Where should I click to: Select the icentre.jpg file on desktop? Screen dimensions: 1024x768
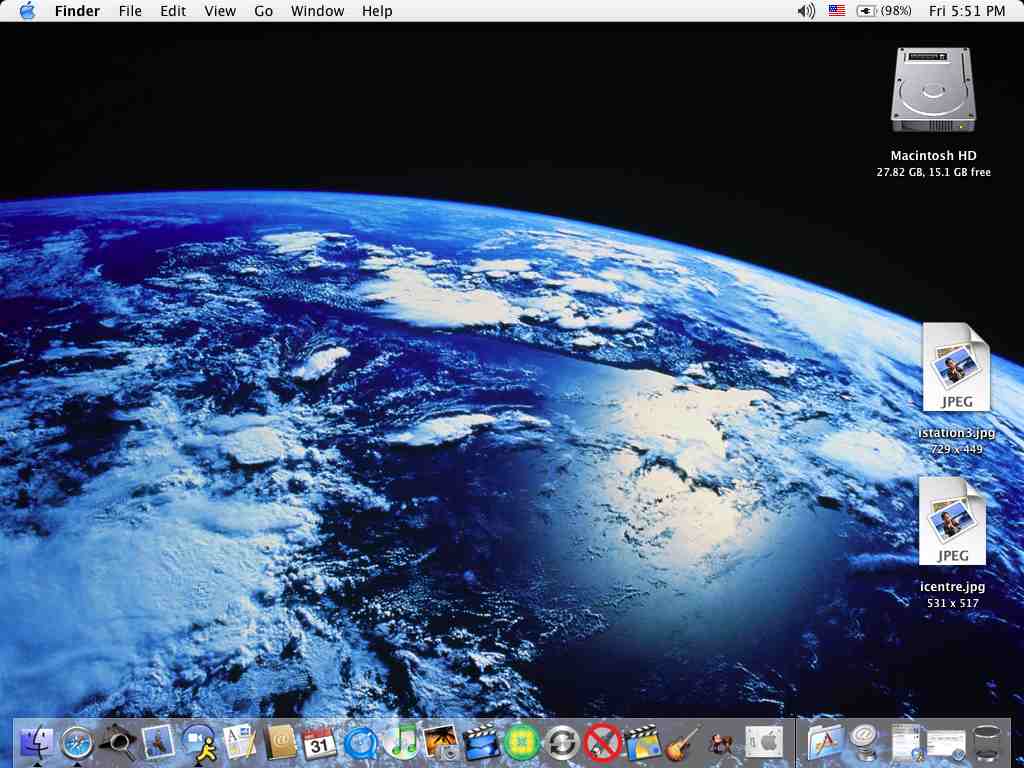pyautogui.click(x=952, y=521)
